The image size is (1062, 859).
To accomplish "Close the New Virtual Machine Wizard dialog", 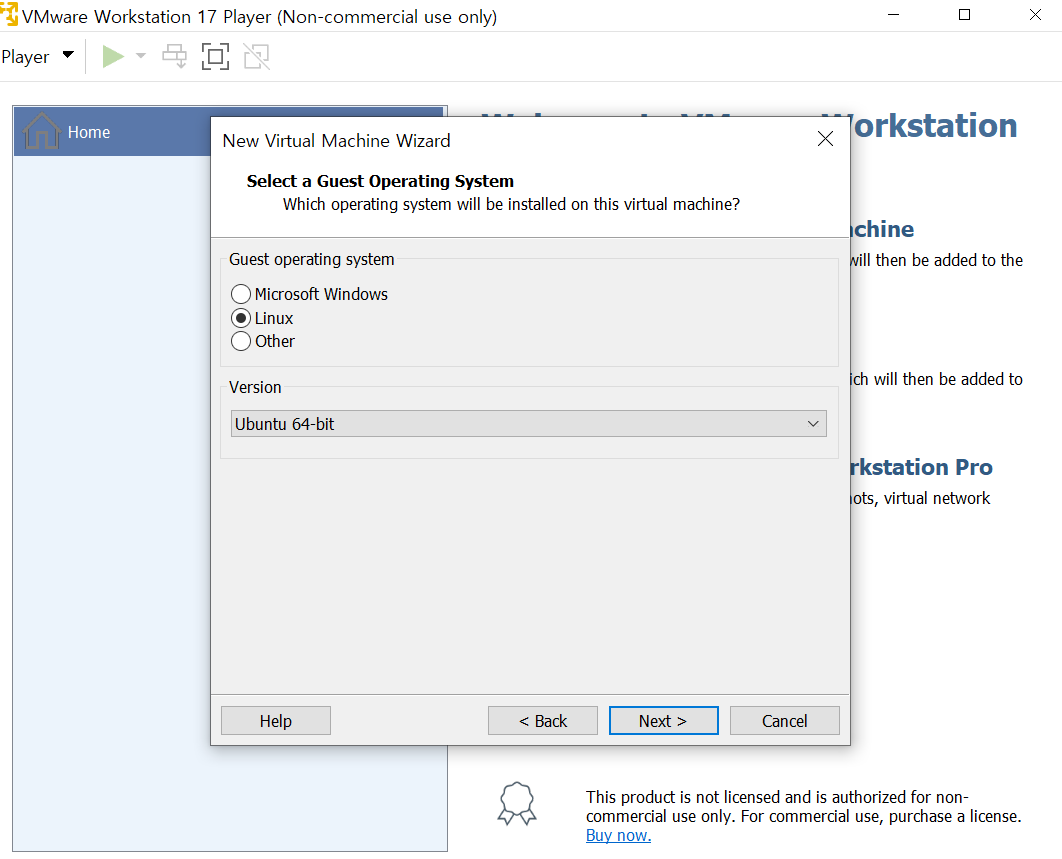I will tap(825, 139).
